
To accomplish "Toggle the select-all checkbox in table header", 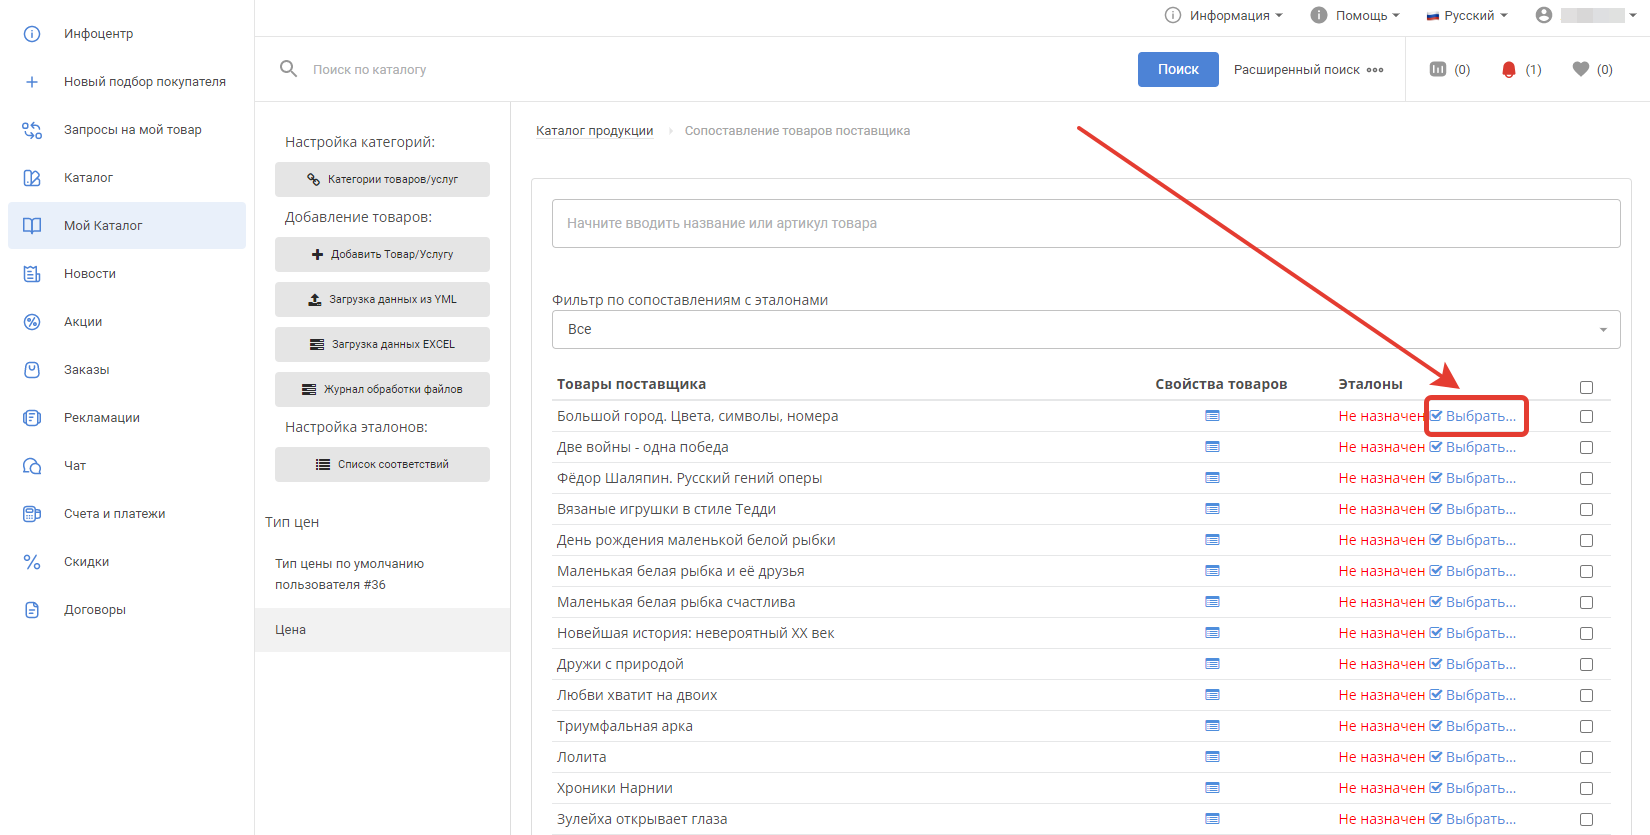I will (x=1586, y=387).
